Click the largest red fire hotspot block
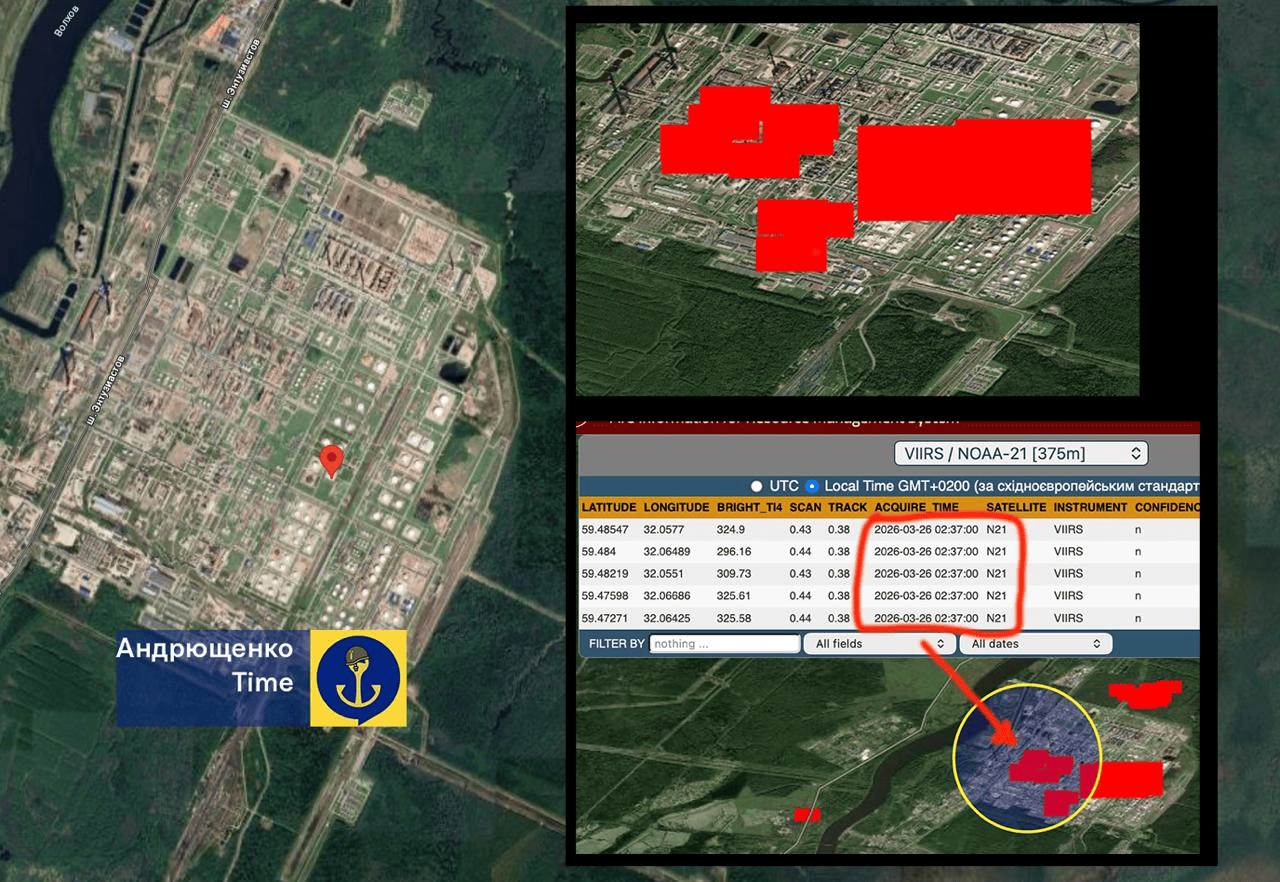The height and width of the screenshot is (882, 1280). [973, 169]
